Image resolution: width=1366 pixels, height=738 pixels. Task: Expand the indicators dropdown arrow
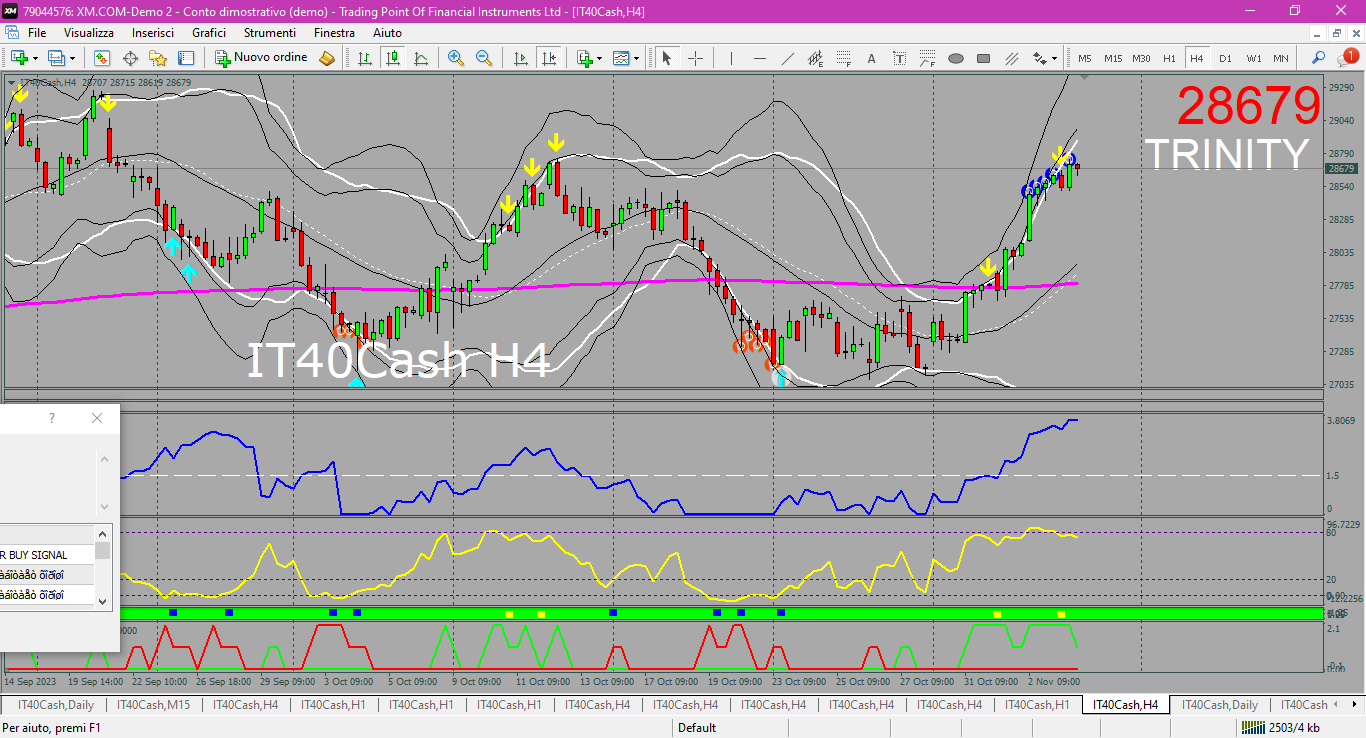click(x=600, y=58)
